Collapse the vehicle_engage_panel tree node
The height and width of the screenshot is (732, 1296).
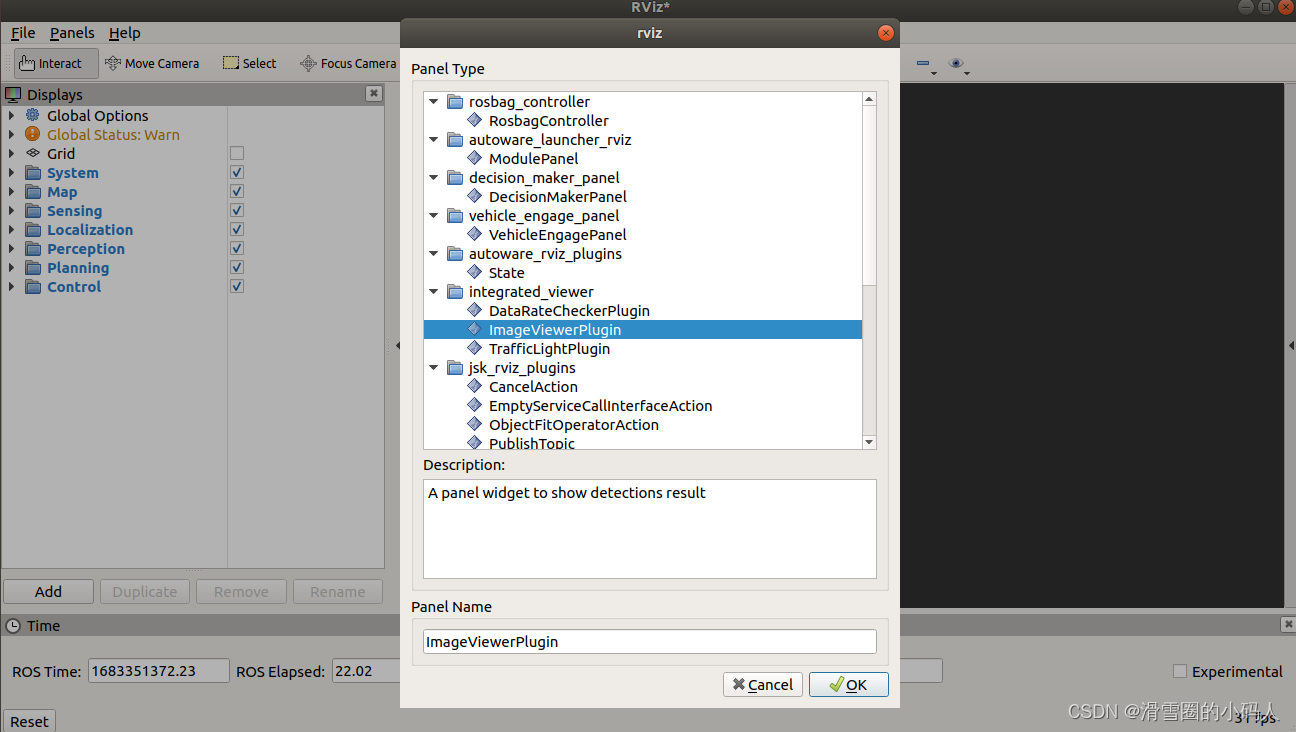click(434, 215)
